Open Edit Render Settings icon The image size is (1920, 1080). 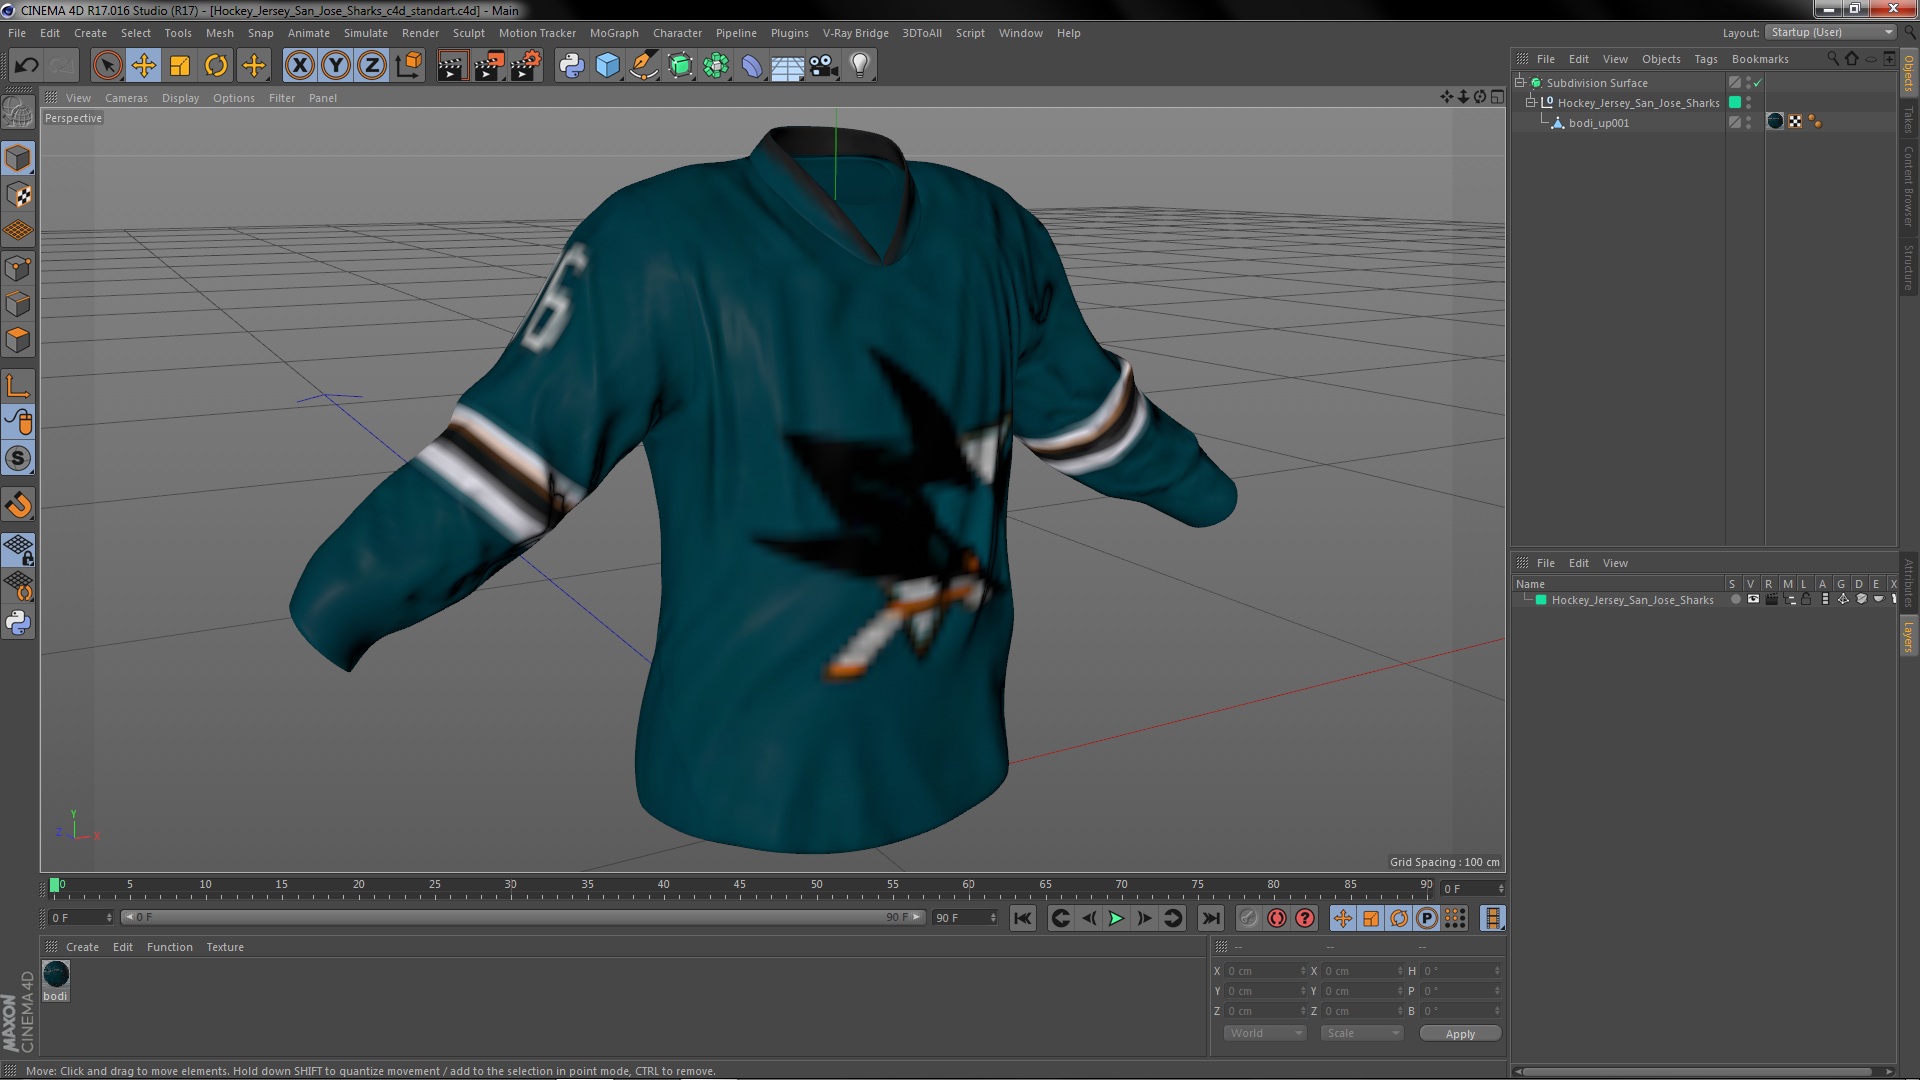525,66
